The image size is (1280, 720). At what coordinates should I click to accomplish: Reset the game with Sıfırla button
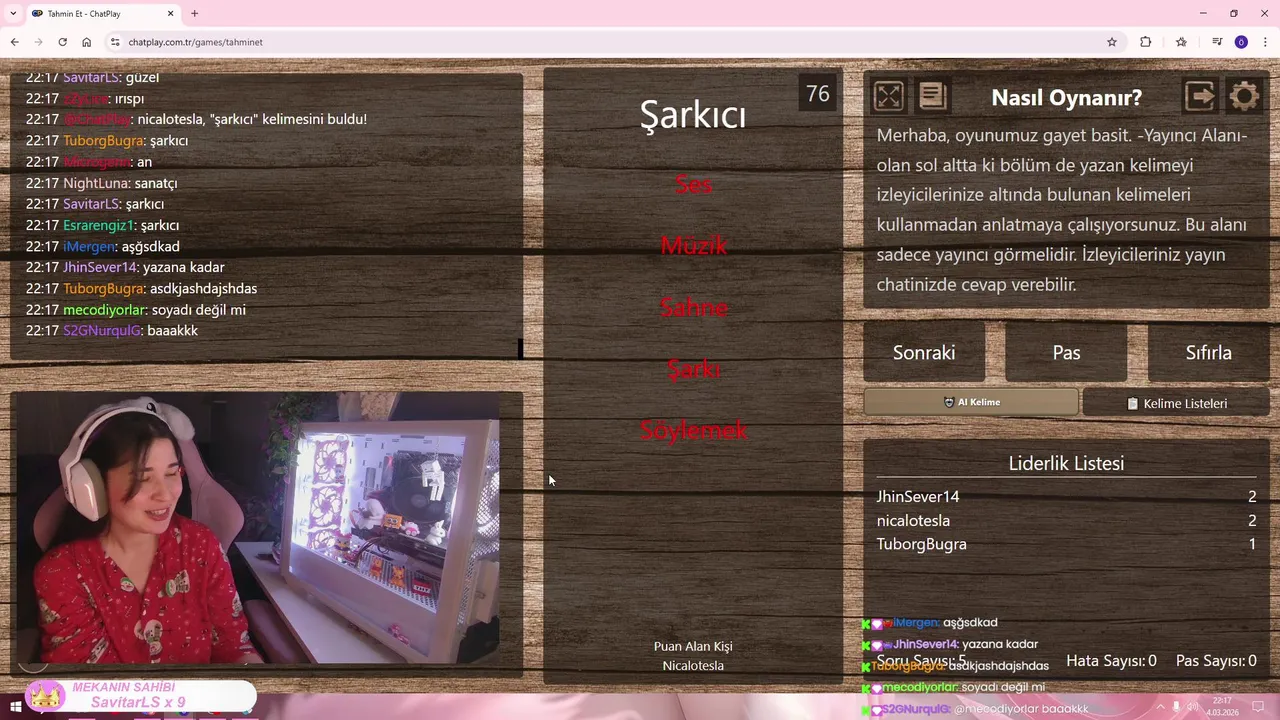coord(1208,352)
